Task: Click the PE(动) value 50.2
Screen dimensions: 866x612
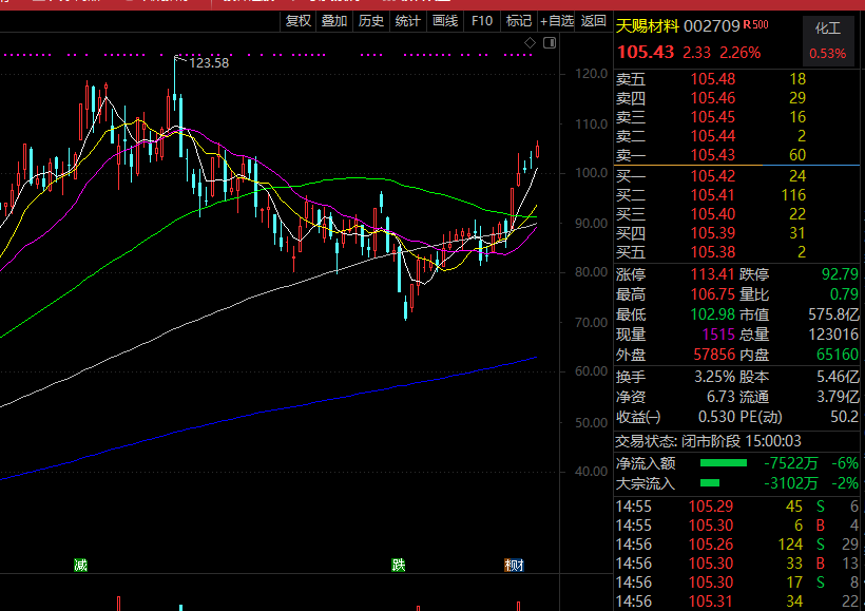Action: 844,416
